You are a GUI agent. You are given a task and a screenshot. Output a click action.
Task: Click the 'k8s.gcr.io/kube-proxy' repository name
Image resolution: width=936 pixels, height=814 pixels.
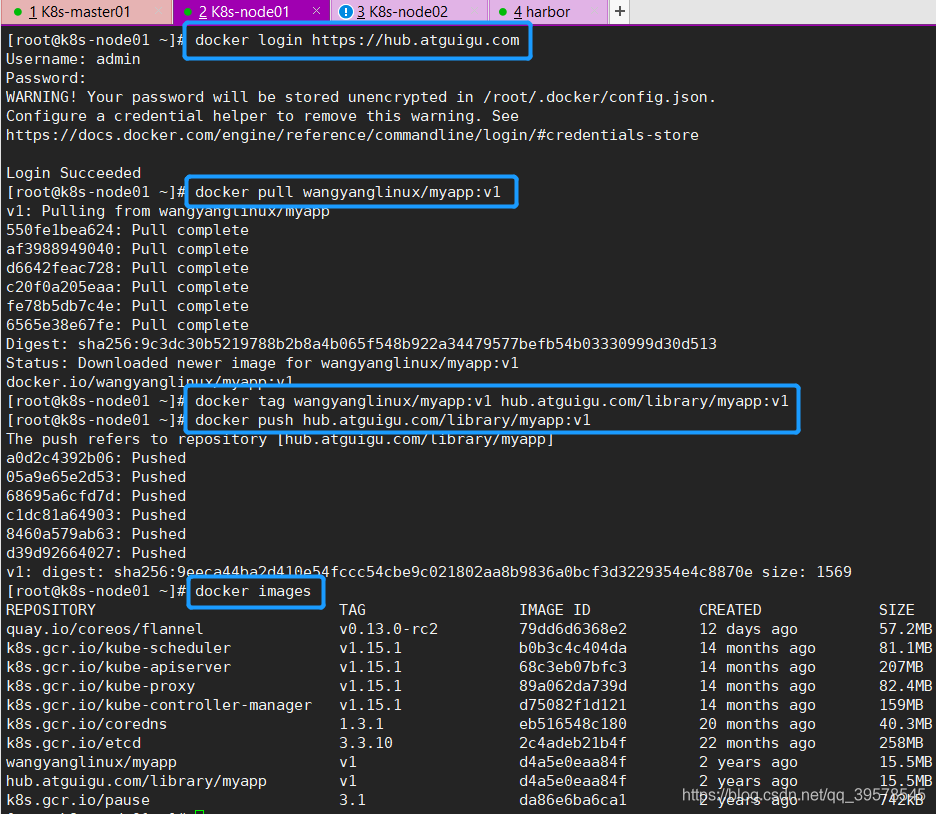[x=100, y=686]
